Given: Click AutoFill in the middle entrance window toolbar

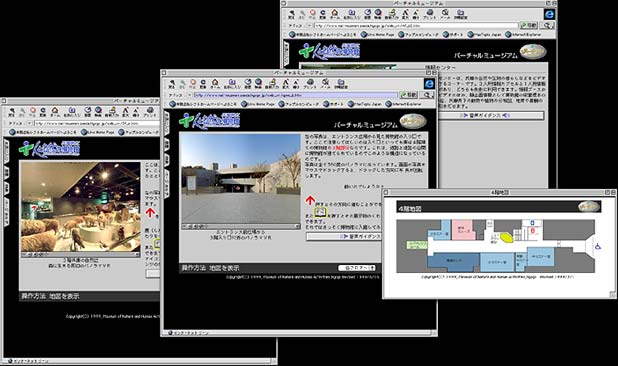Looking at the screenshot, I should click(272, 84).
